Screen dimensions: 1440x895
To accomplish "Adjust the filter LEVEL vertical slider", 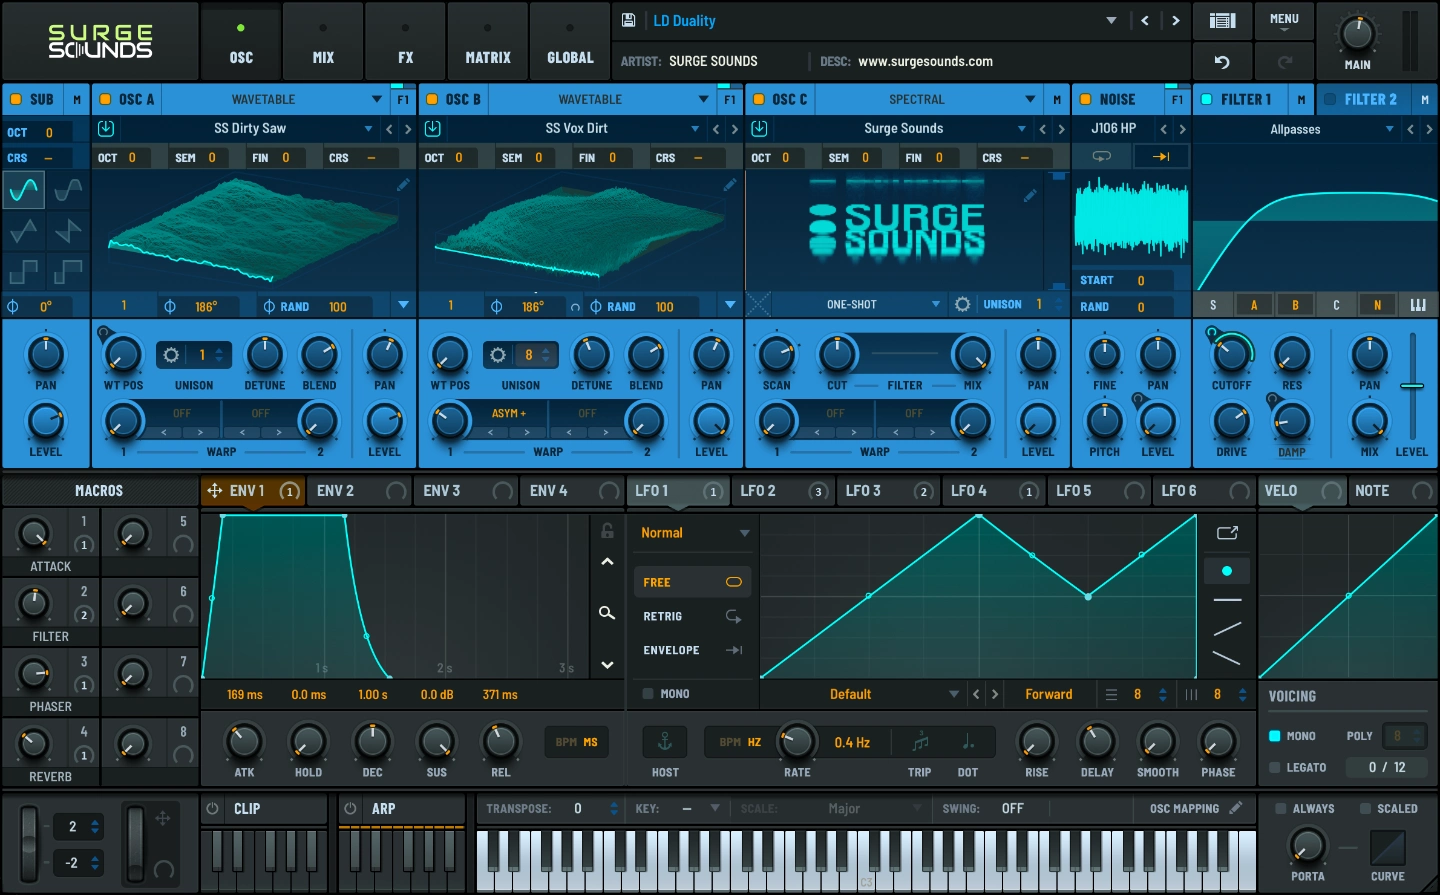I will tap(1412, 386).
